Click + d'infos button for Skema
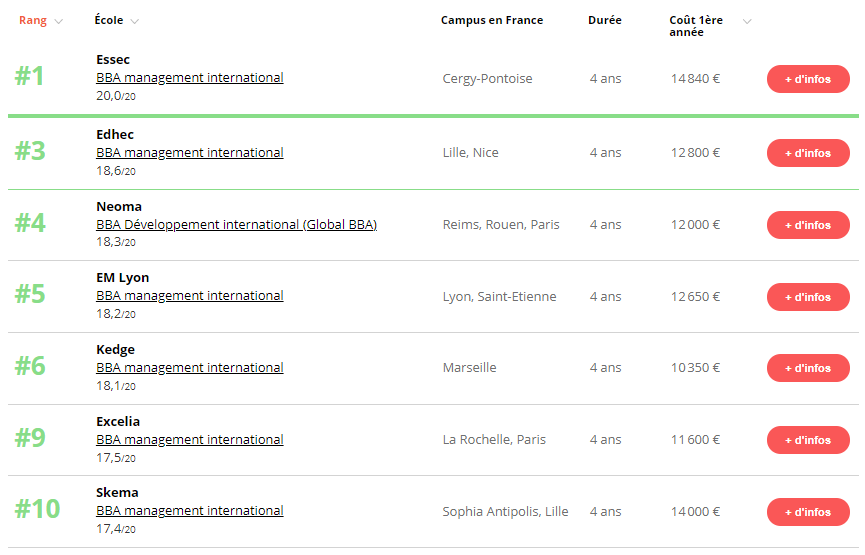Image resolution: width=865 pixels, height=555 pixels. pyautogui.click(x=808, y=512)
